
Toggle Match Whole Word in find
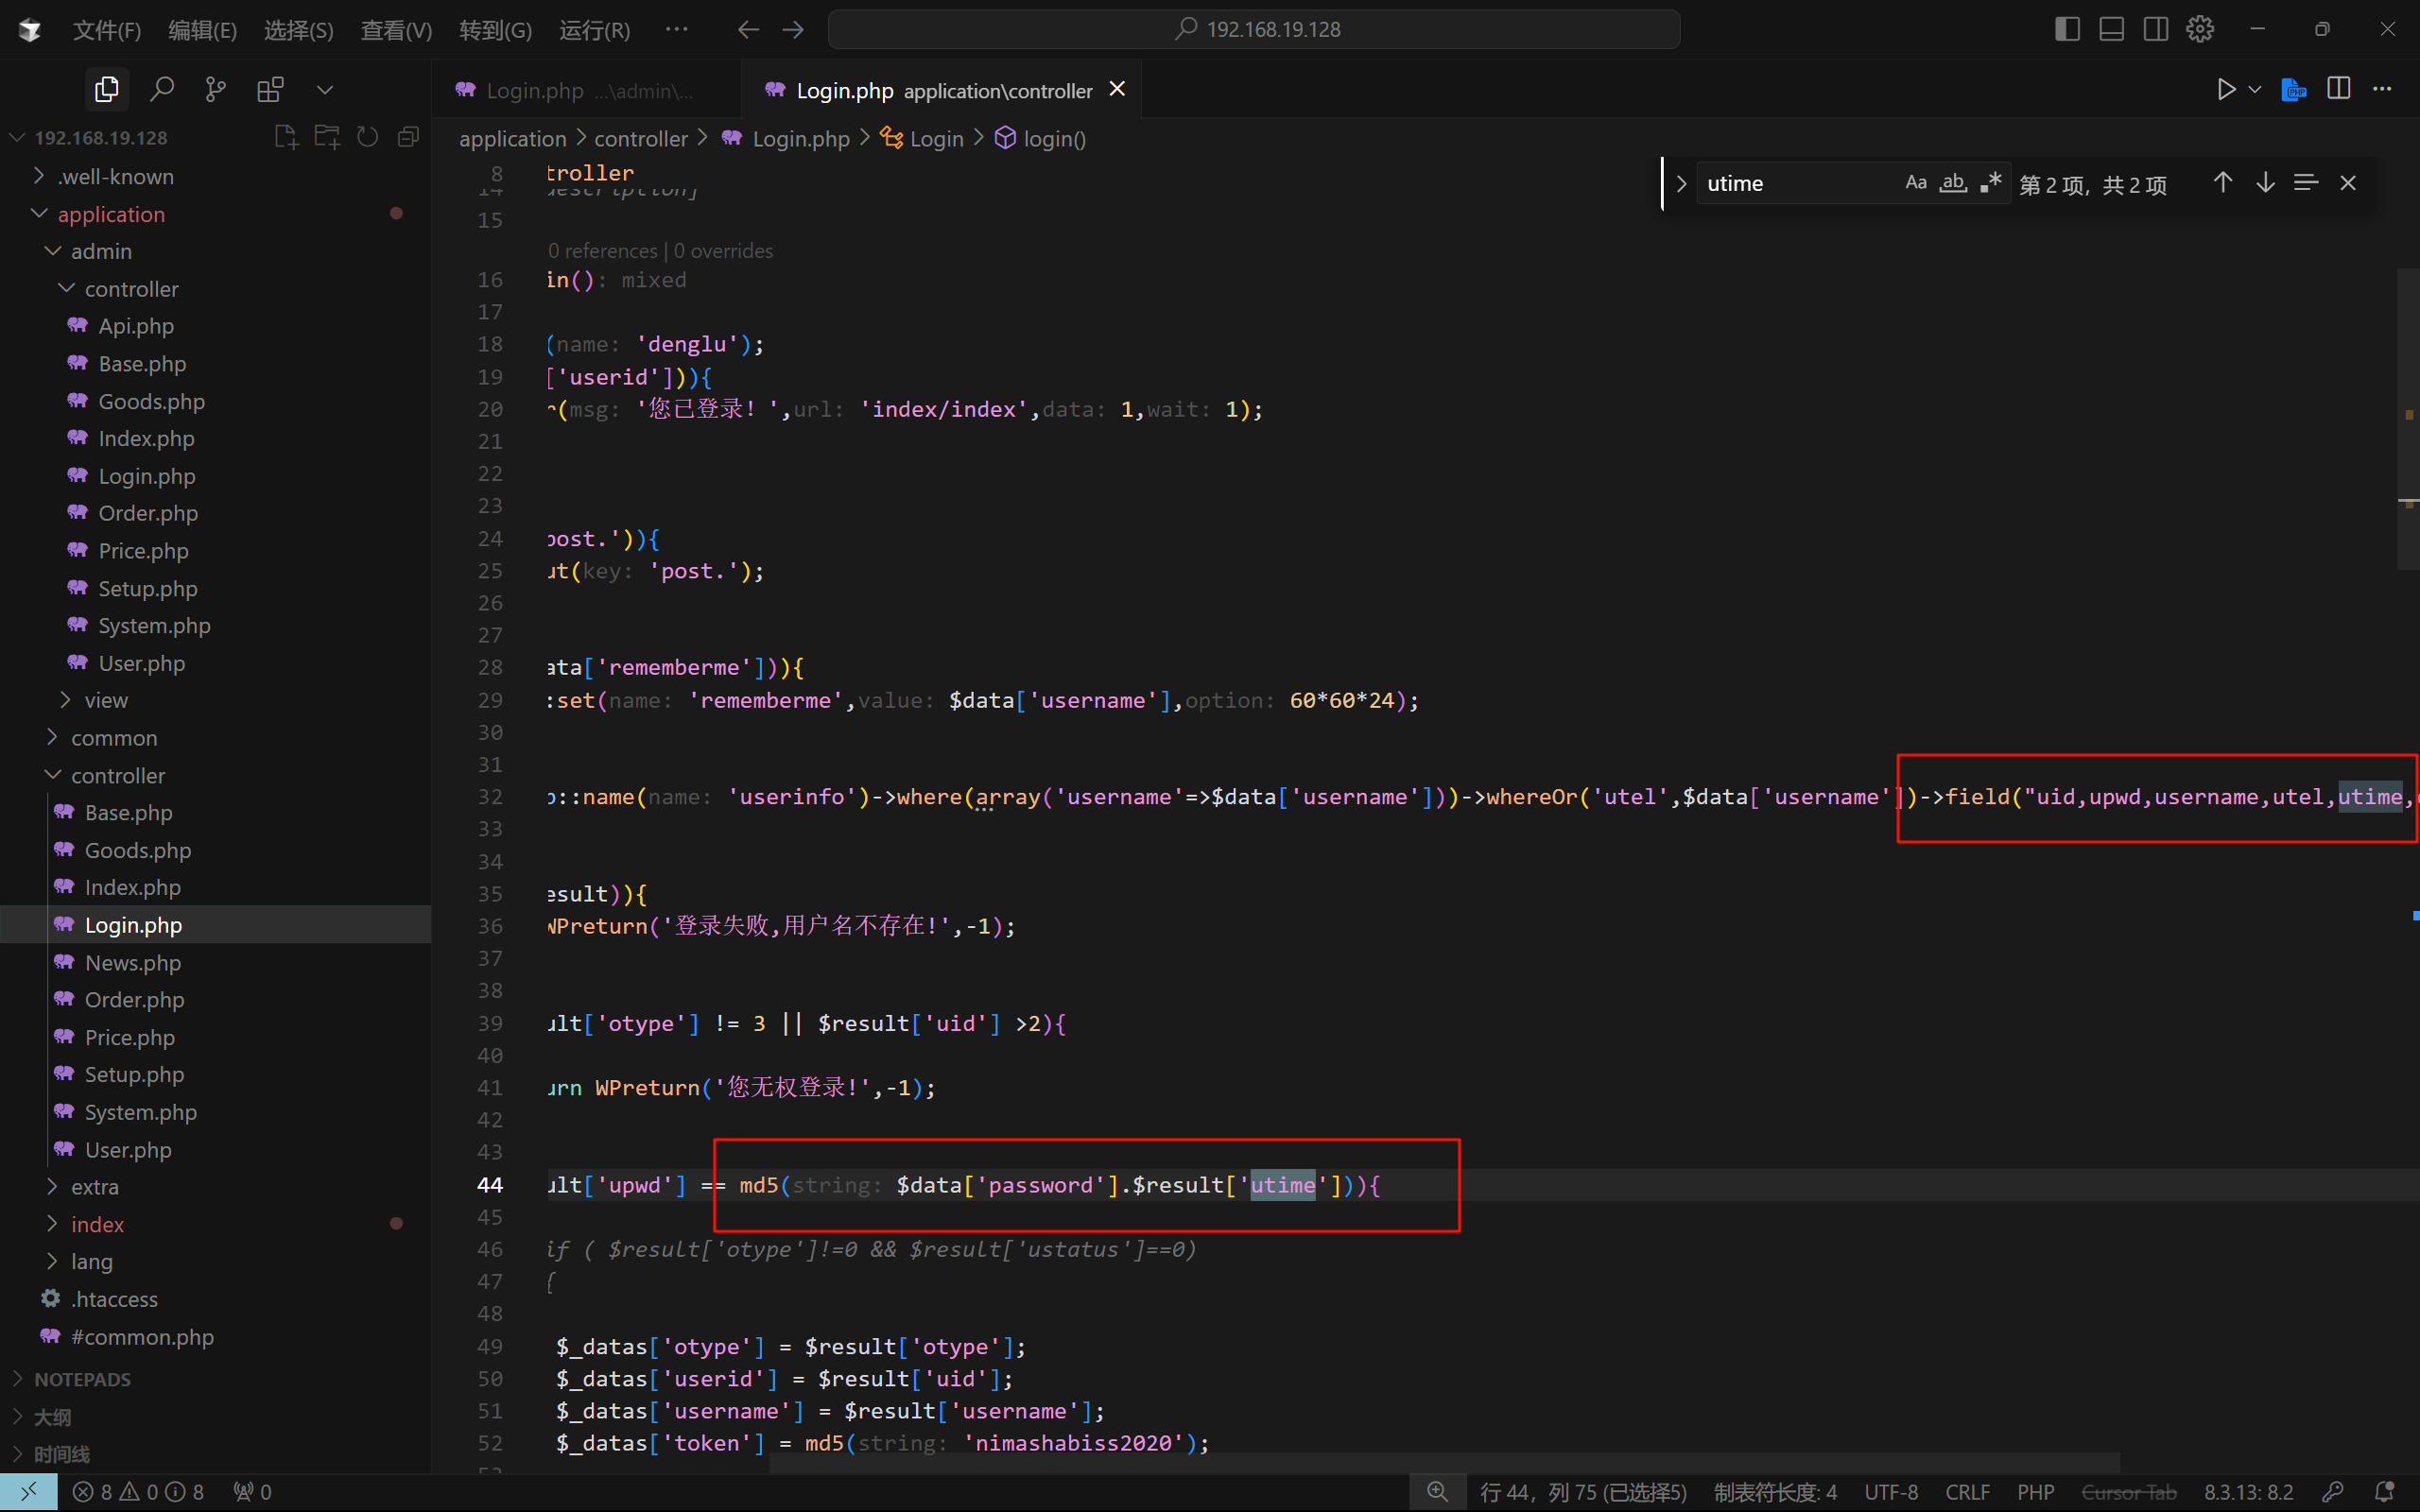coord(1953,183)
